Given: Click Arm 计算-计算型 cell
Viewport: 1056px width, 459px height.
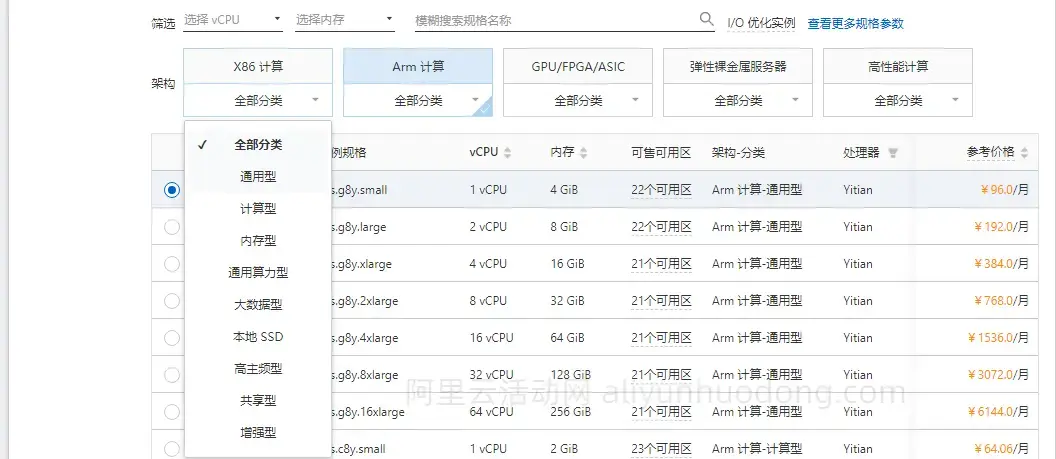Looking at the screenshot, I should pos(757,448).
